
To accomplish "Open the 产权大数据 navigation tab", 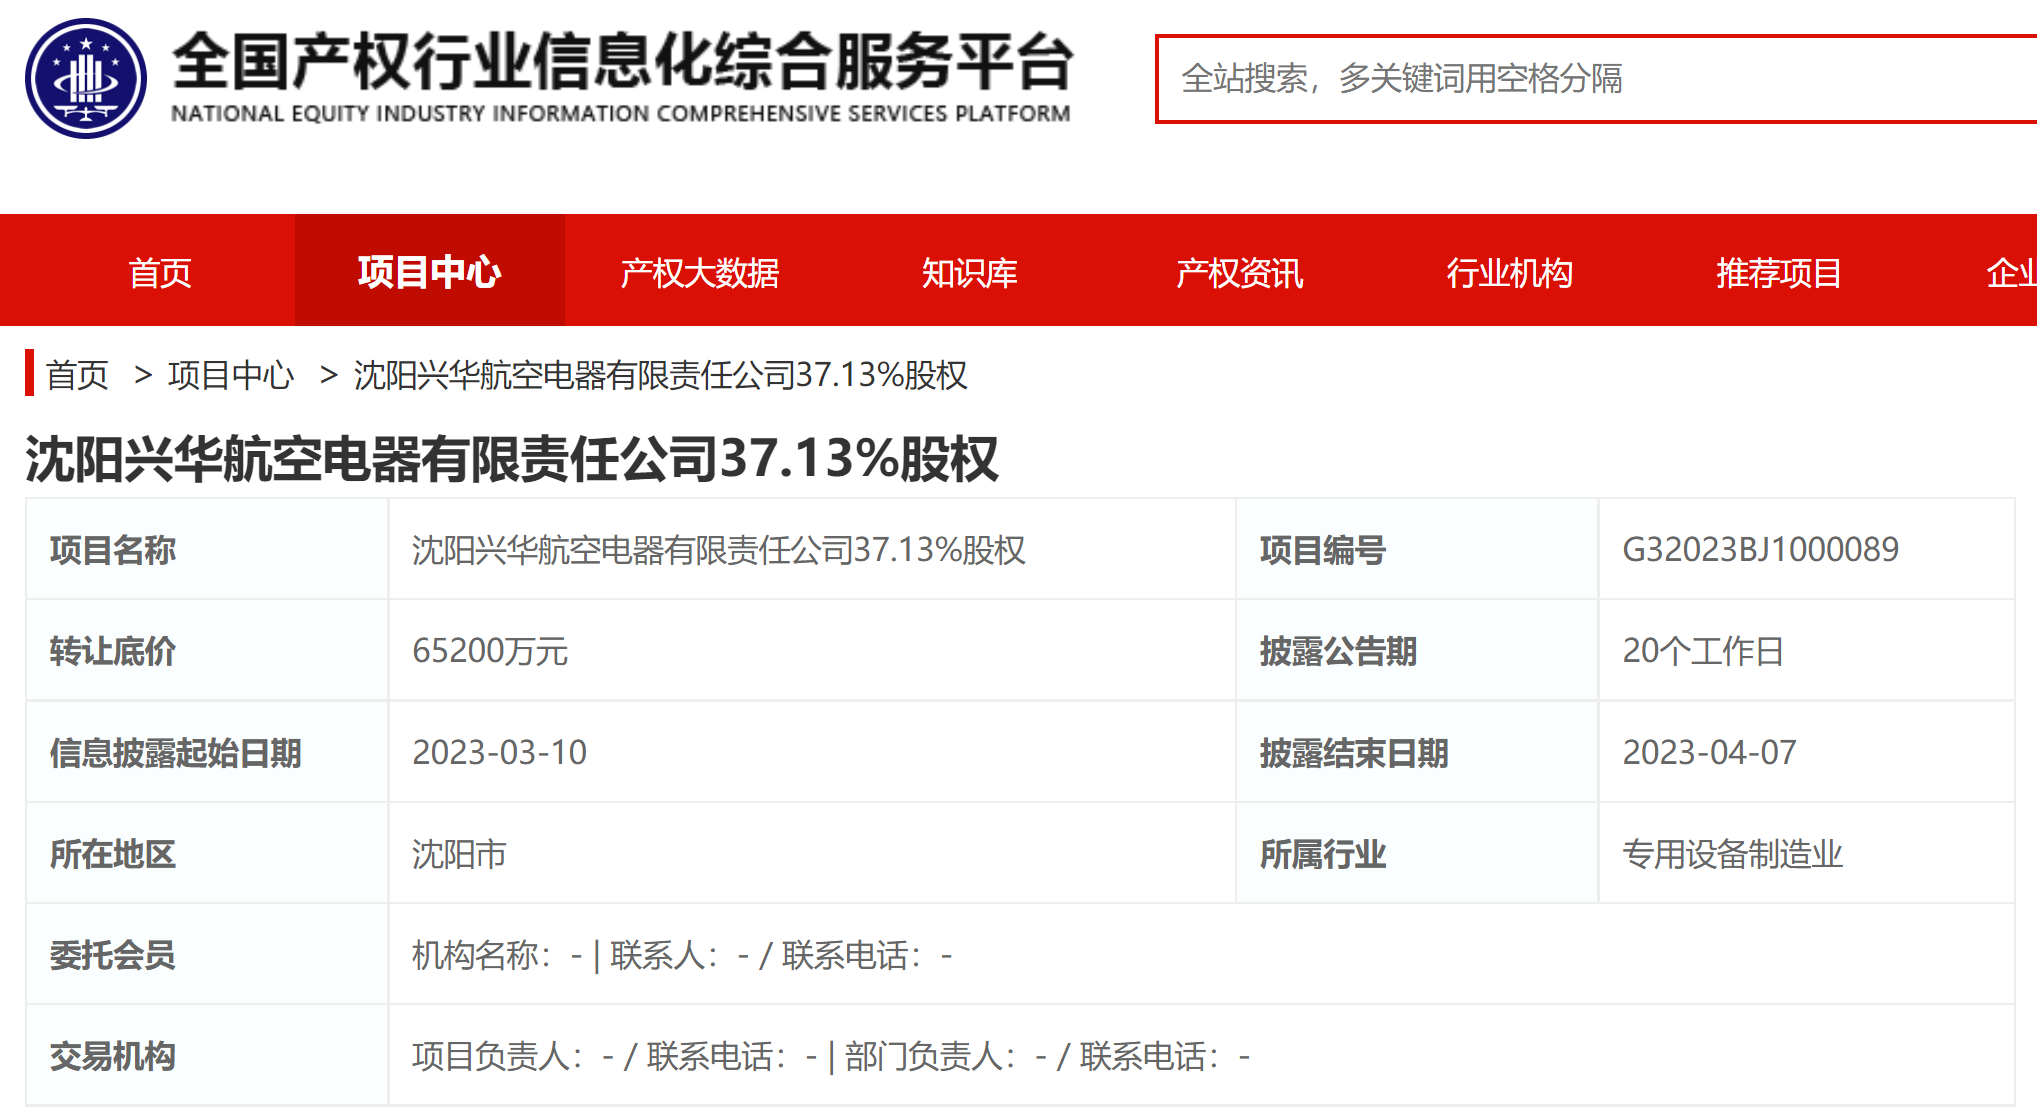I will tap(700, 272).
